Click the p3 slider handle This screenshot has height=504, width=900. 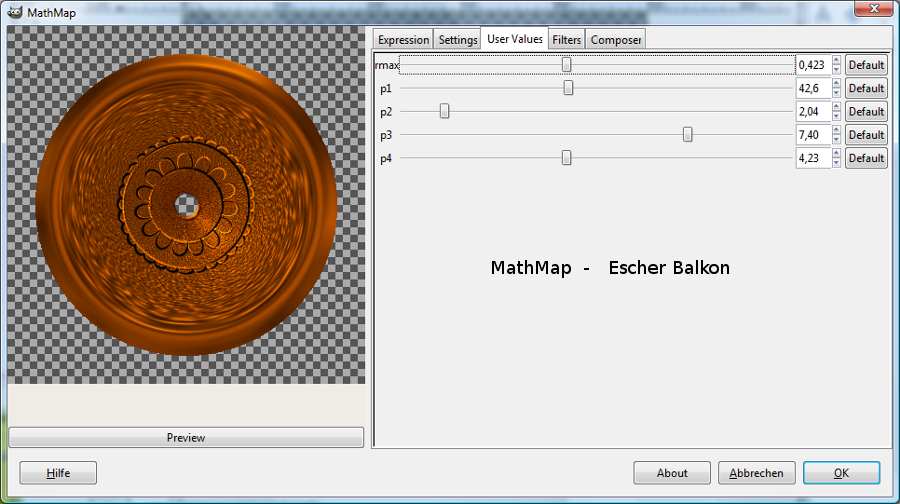[x=688, y=134]
